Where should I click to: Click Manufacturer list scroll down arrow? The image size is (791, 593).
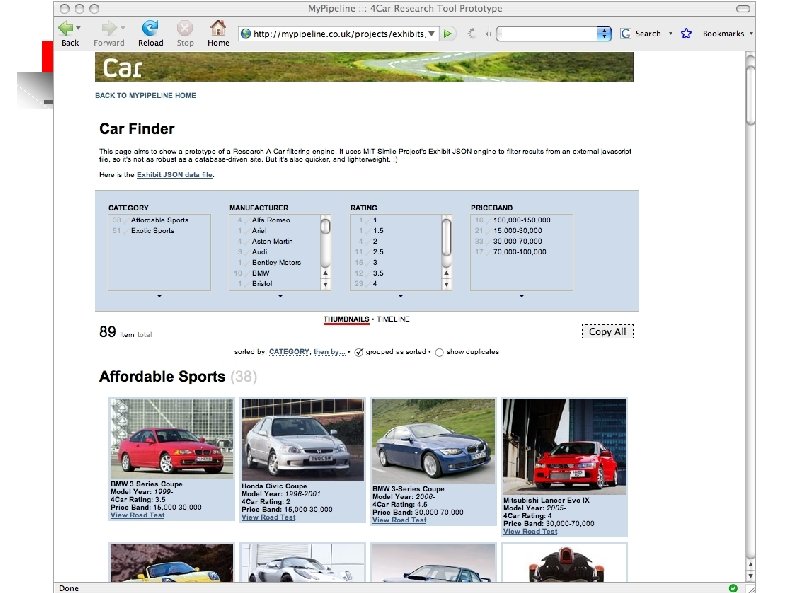tap(325, 284)
